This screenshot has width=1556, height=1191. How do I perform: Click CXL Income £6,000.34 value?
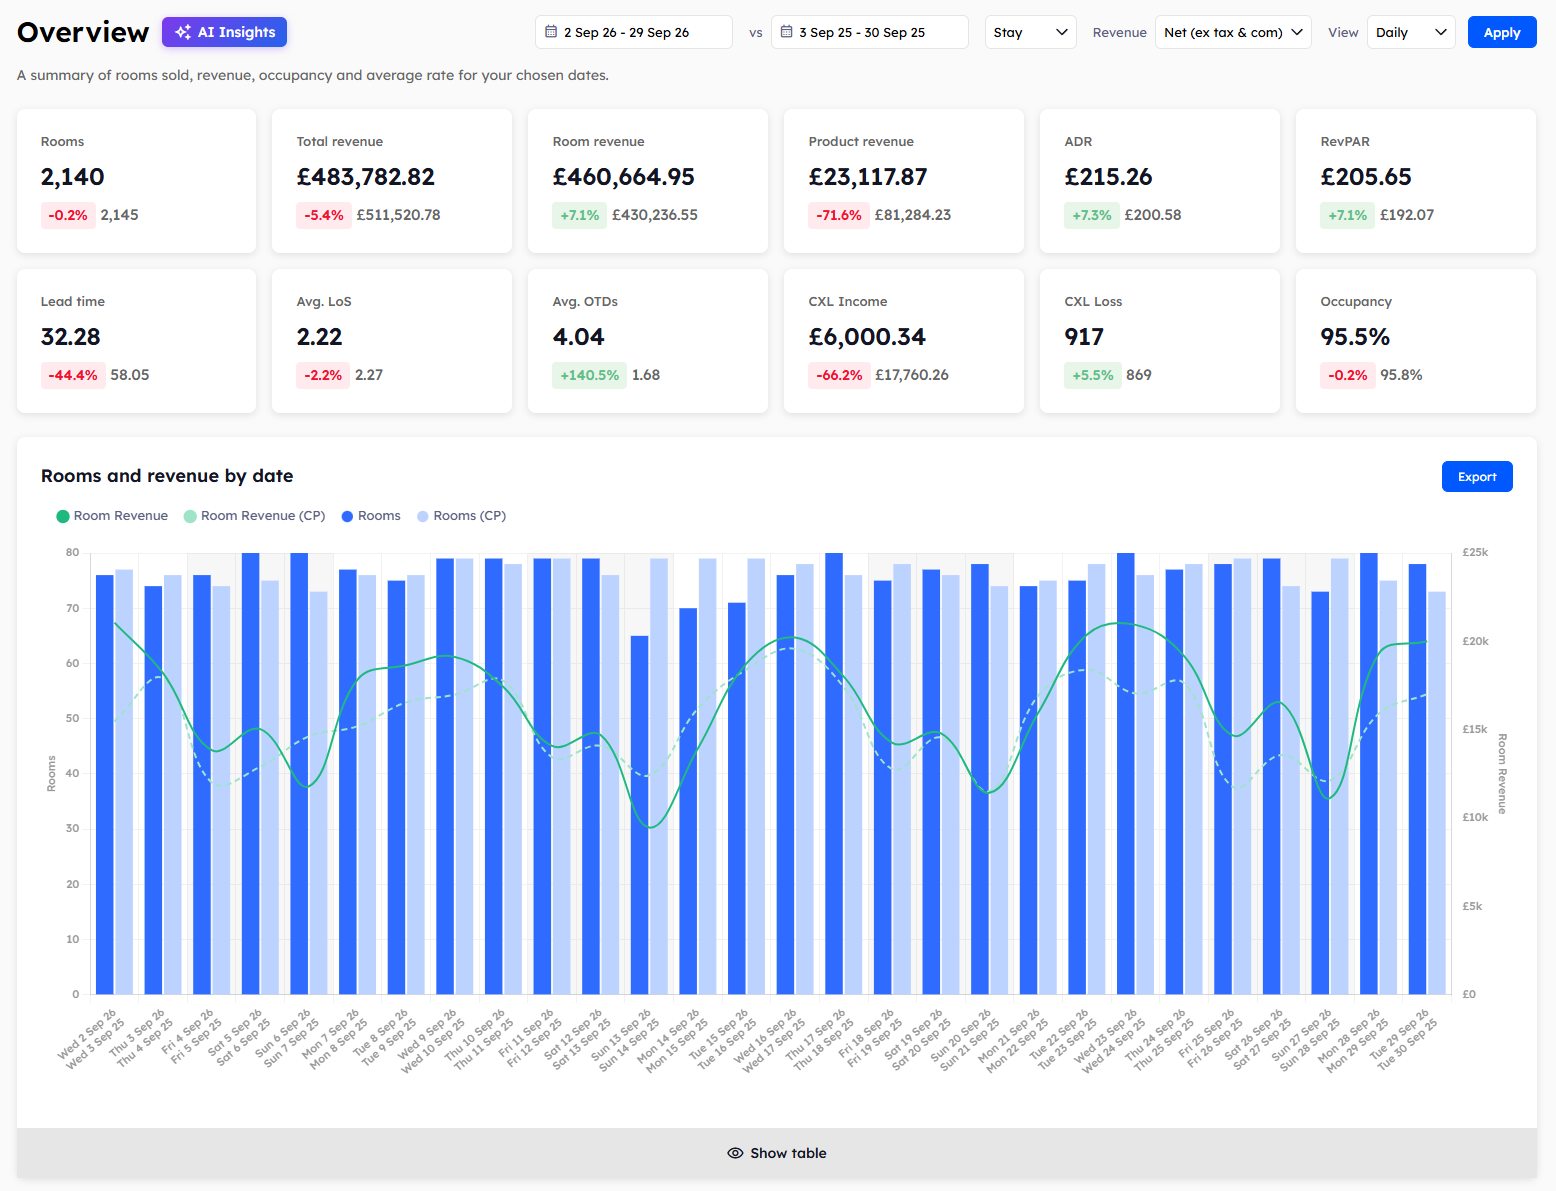(x=867, y=337)
